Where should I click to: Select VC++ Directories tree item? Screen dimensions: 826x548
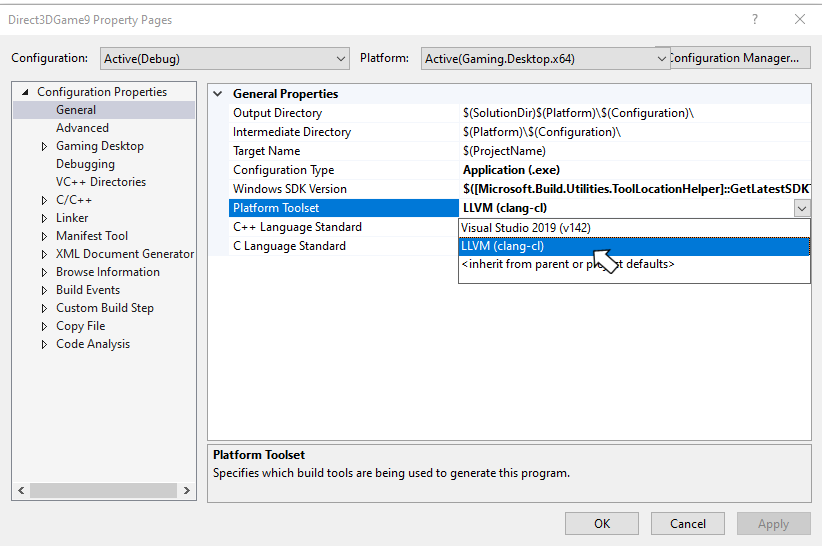[101, 182]
